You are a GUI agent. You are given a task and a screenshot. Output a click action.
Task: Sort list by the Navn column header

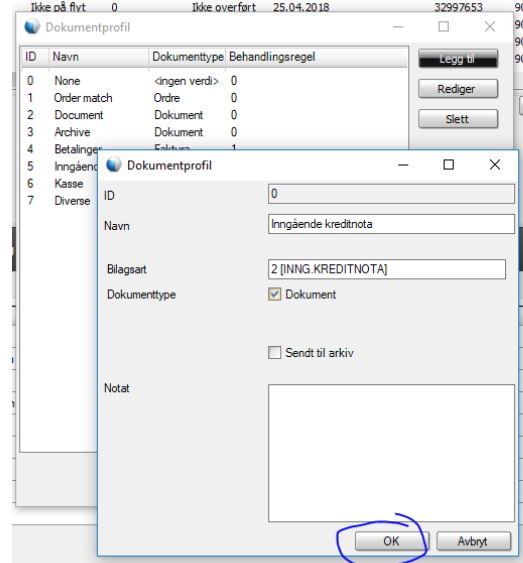98,57
